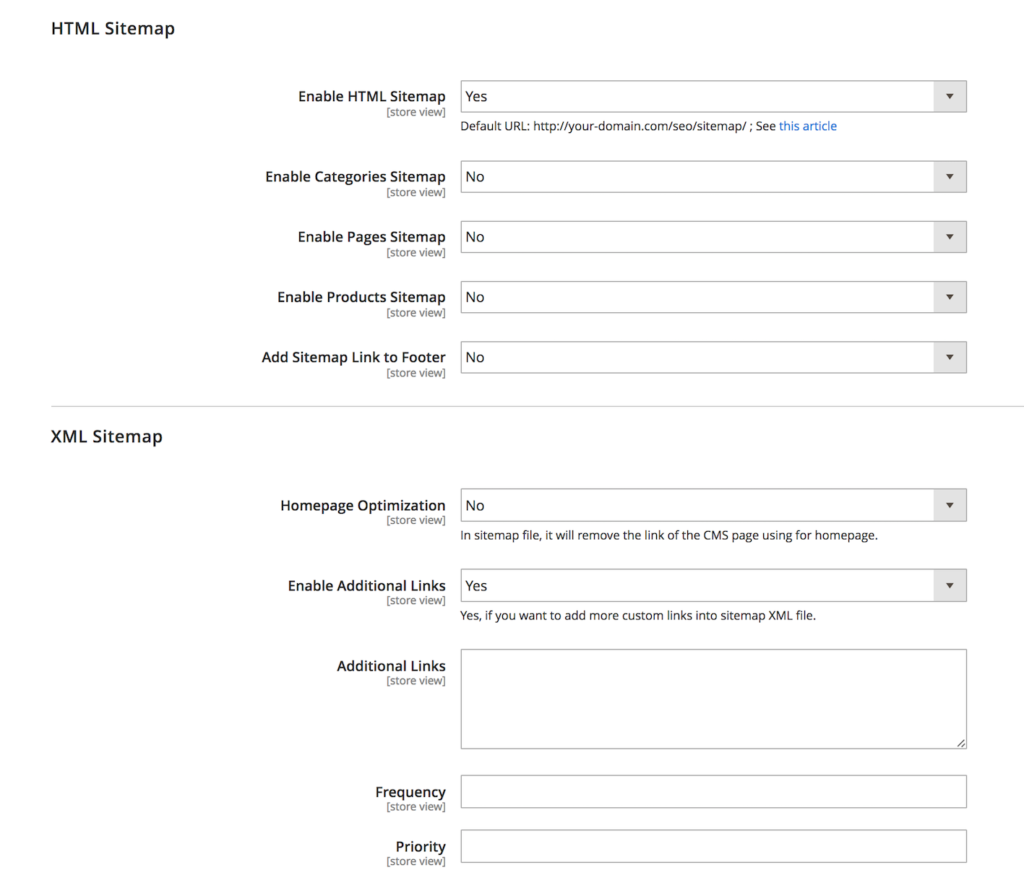Click the Homepage Optimization dropdown arrow

point(950,506)
